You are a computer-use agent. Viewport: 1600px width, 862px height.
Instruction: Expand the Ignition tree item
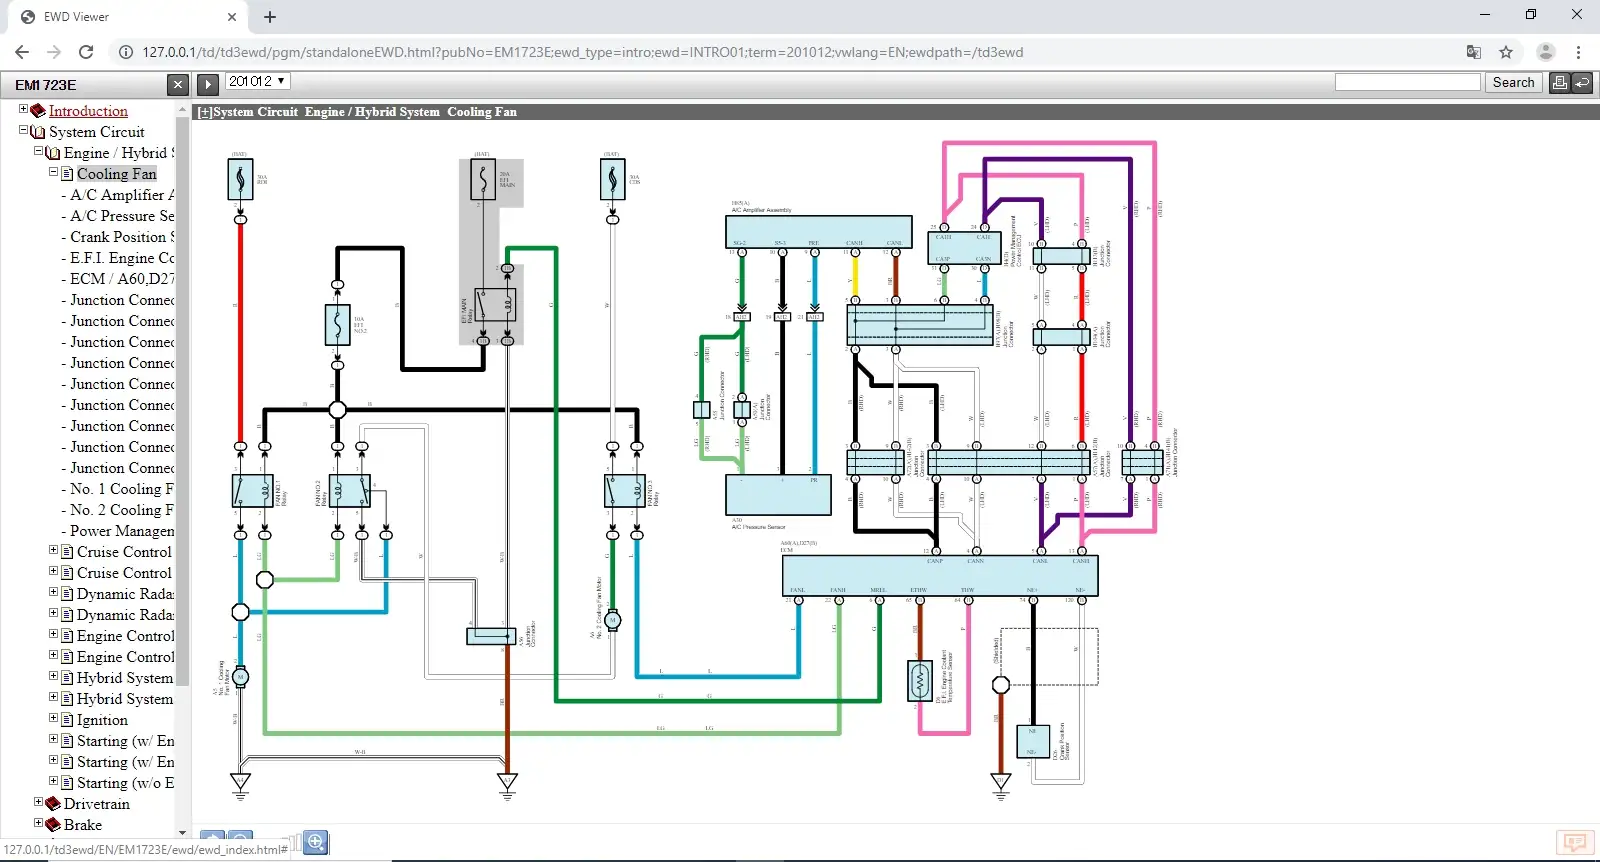coord(54,718)
